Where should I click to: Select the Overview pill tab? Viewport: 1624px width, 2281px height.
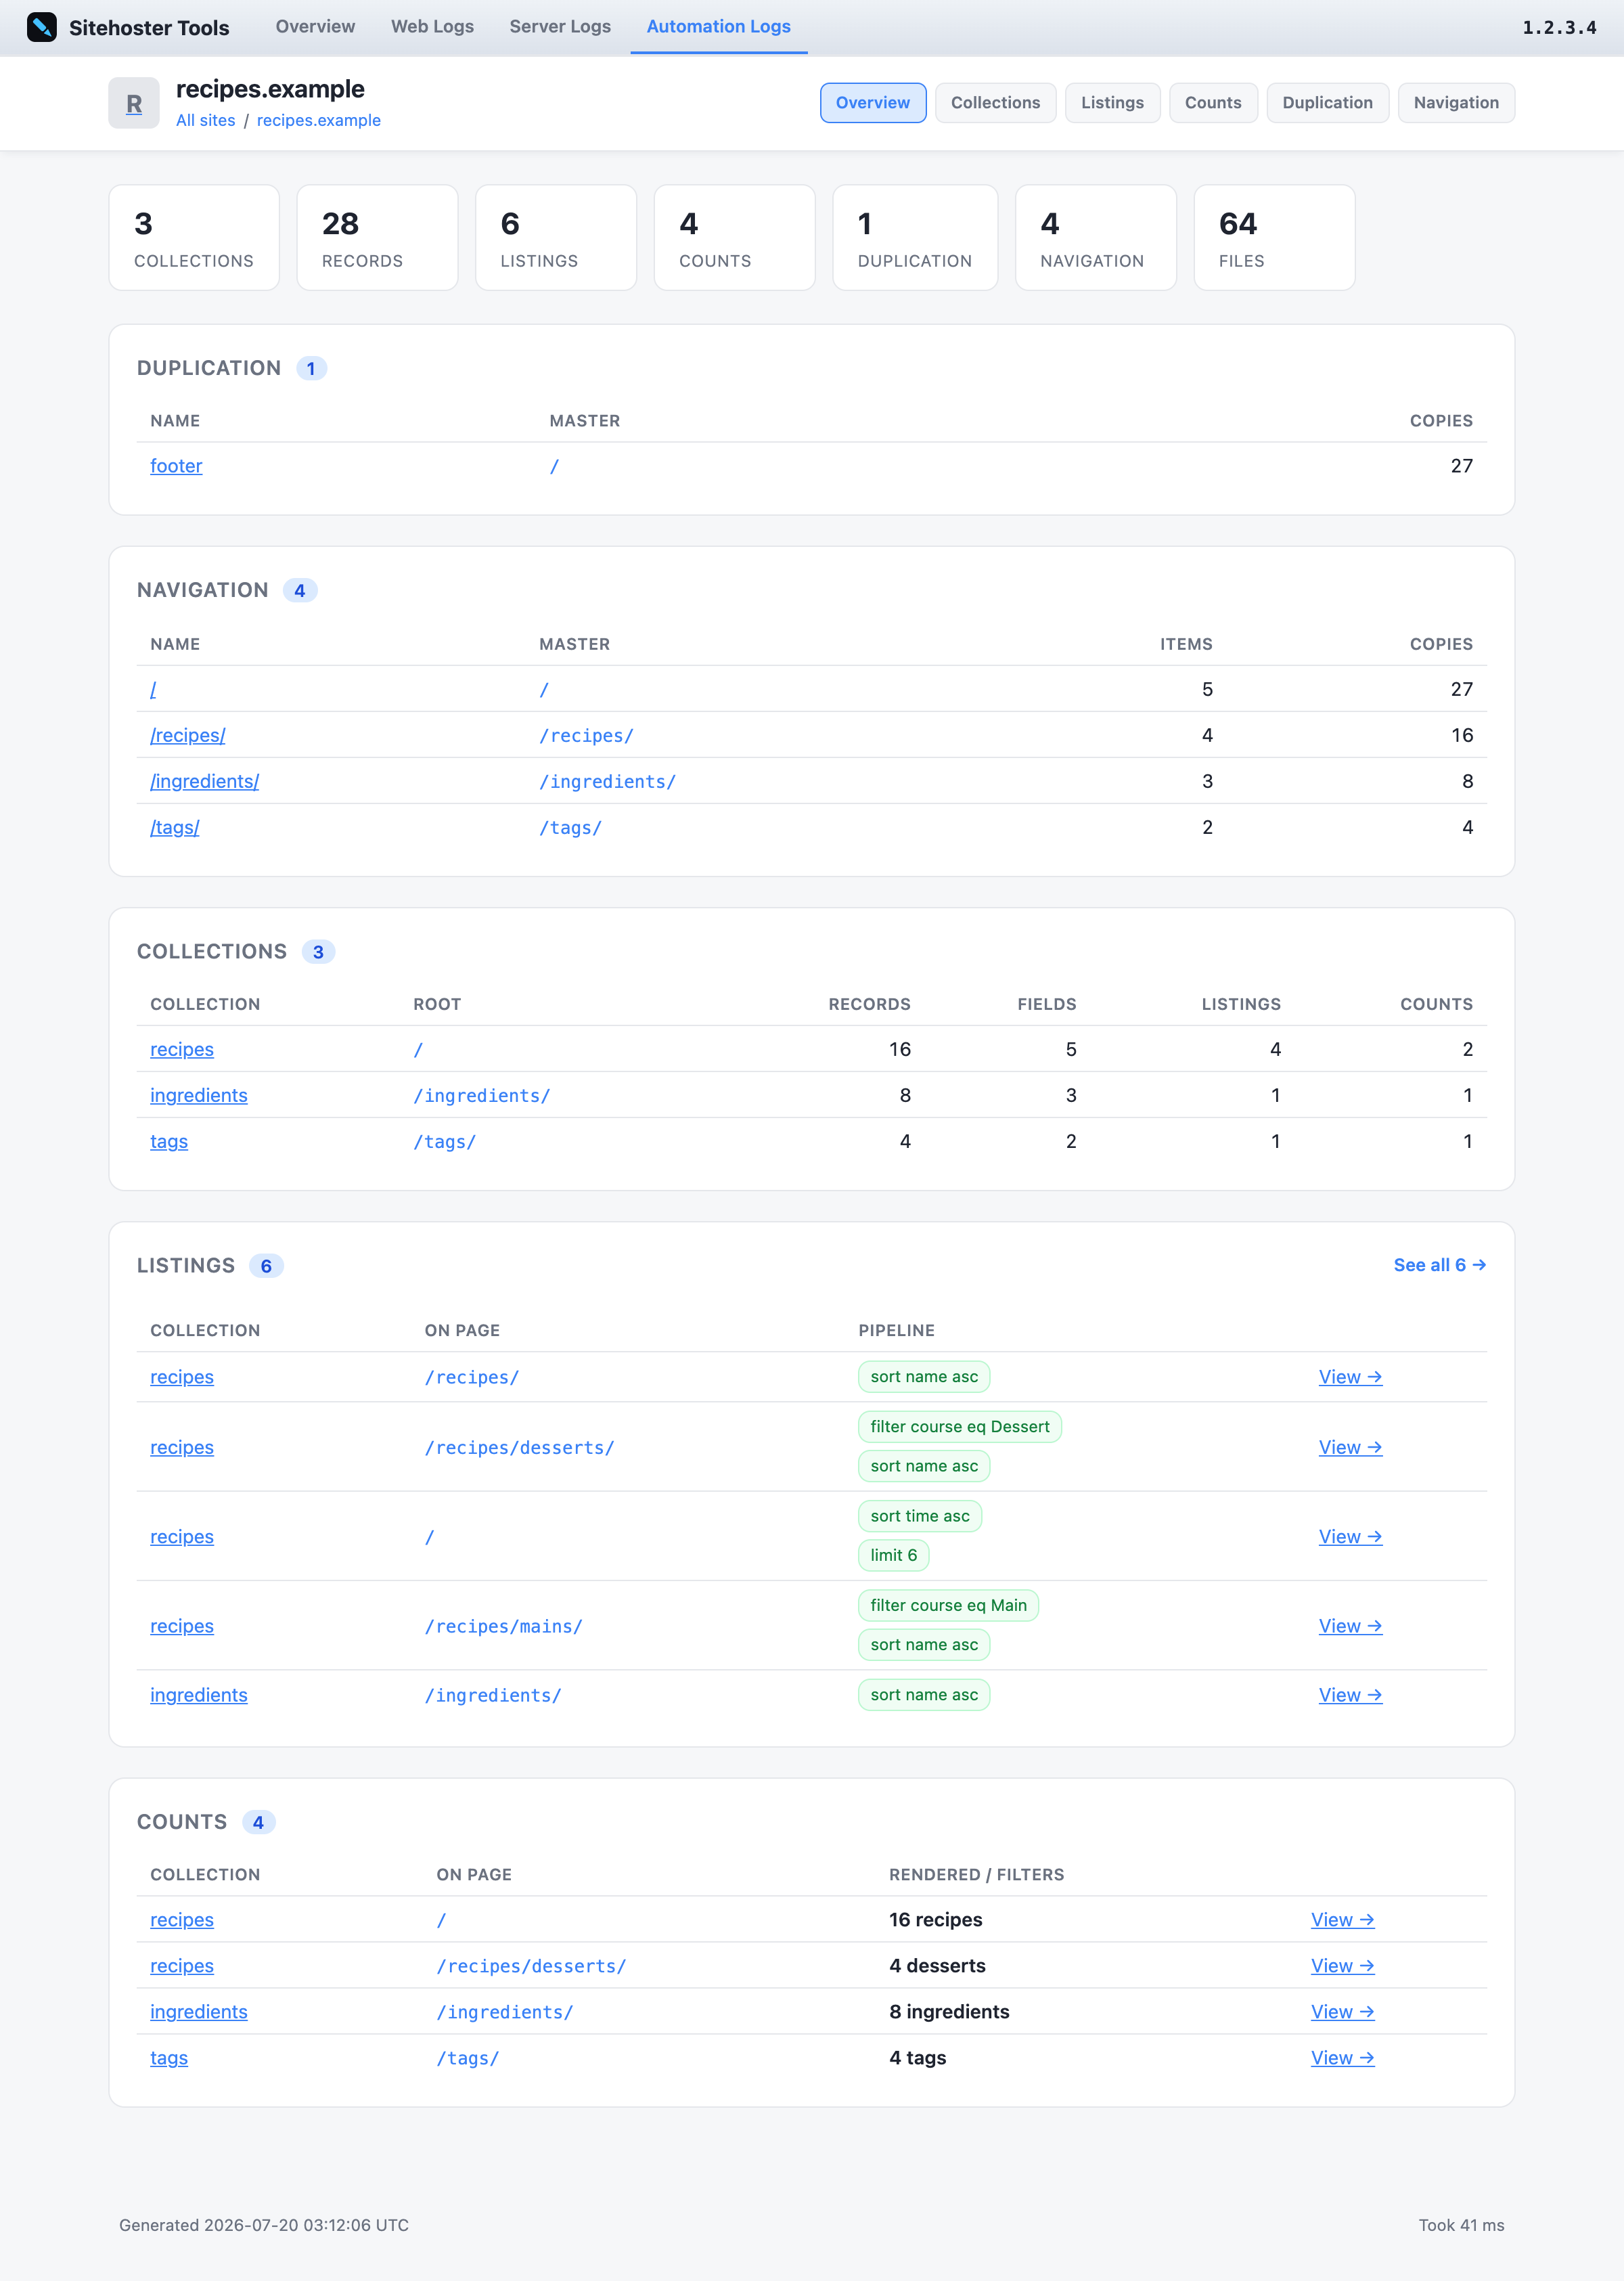click(x=873, y=103)
